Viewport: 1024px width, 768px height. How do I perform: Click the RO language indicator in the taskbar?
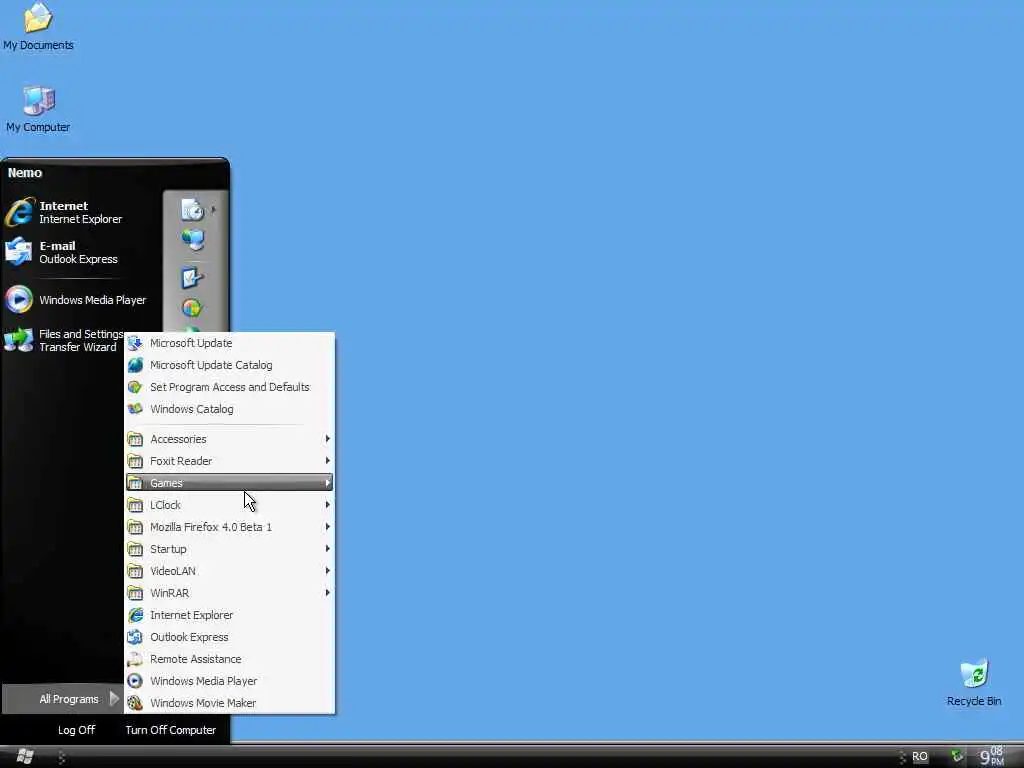tap(920, 756)
